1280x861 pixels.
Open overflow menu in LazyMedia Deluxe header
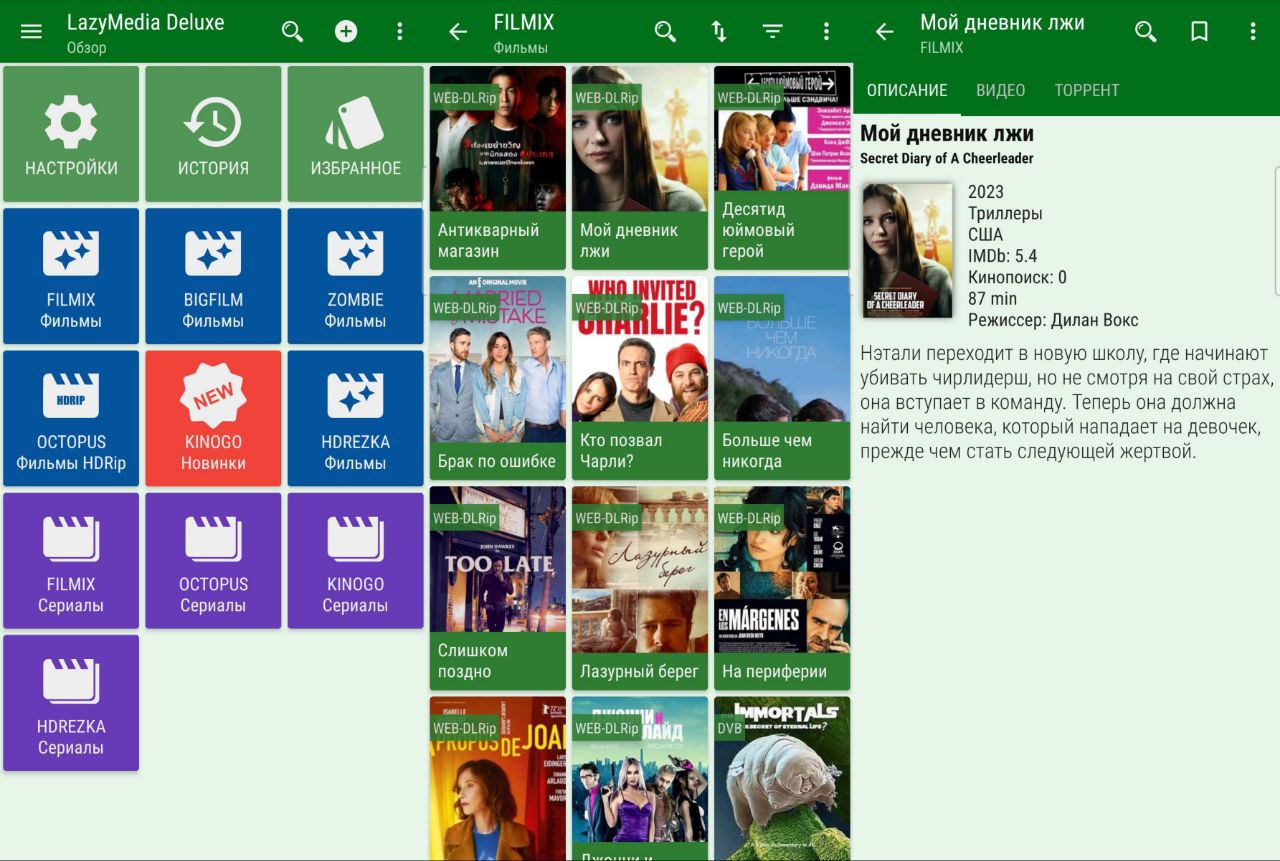click(400, 31)
